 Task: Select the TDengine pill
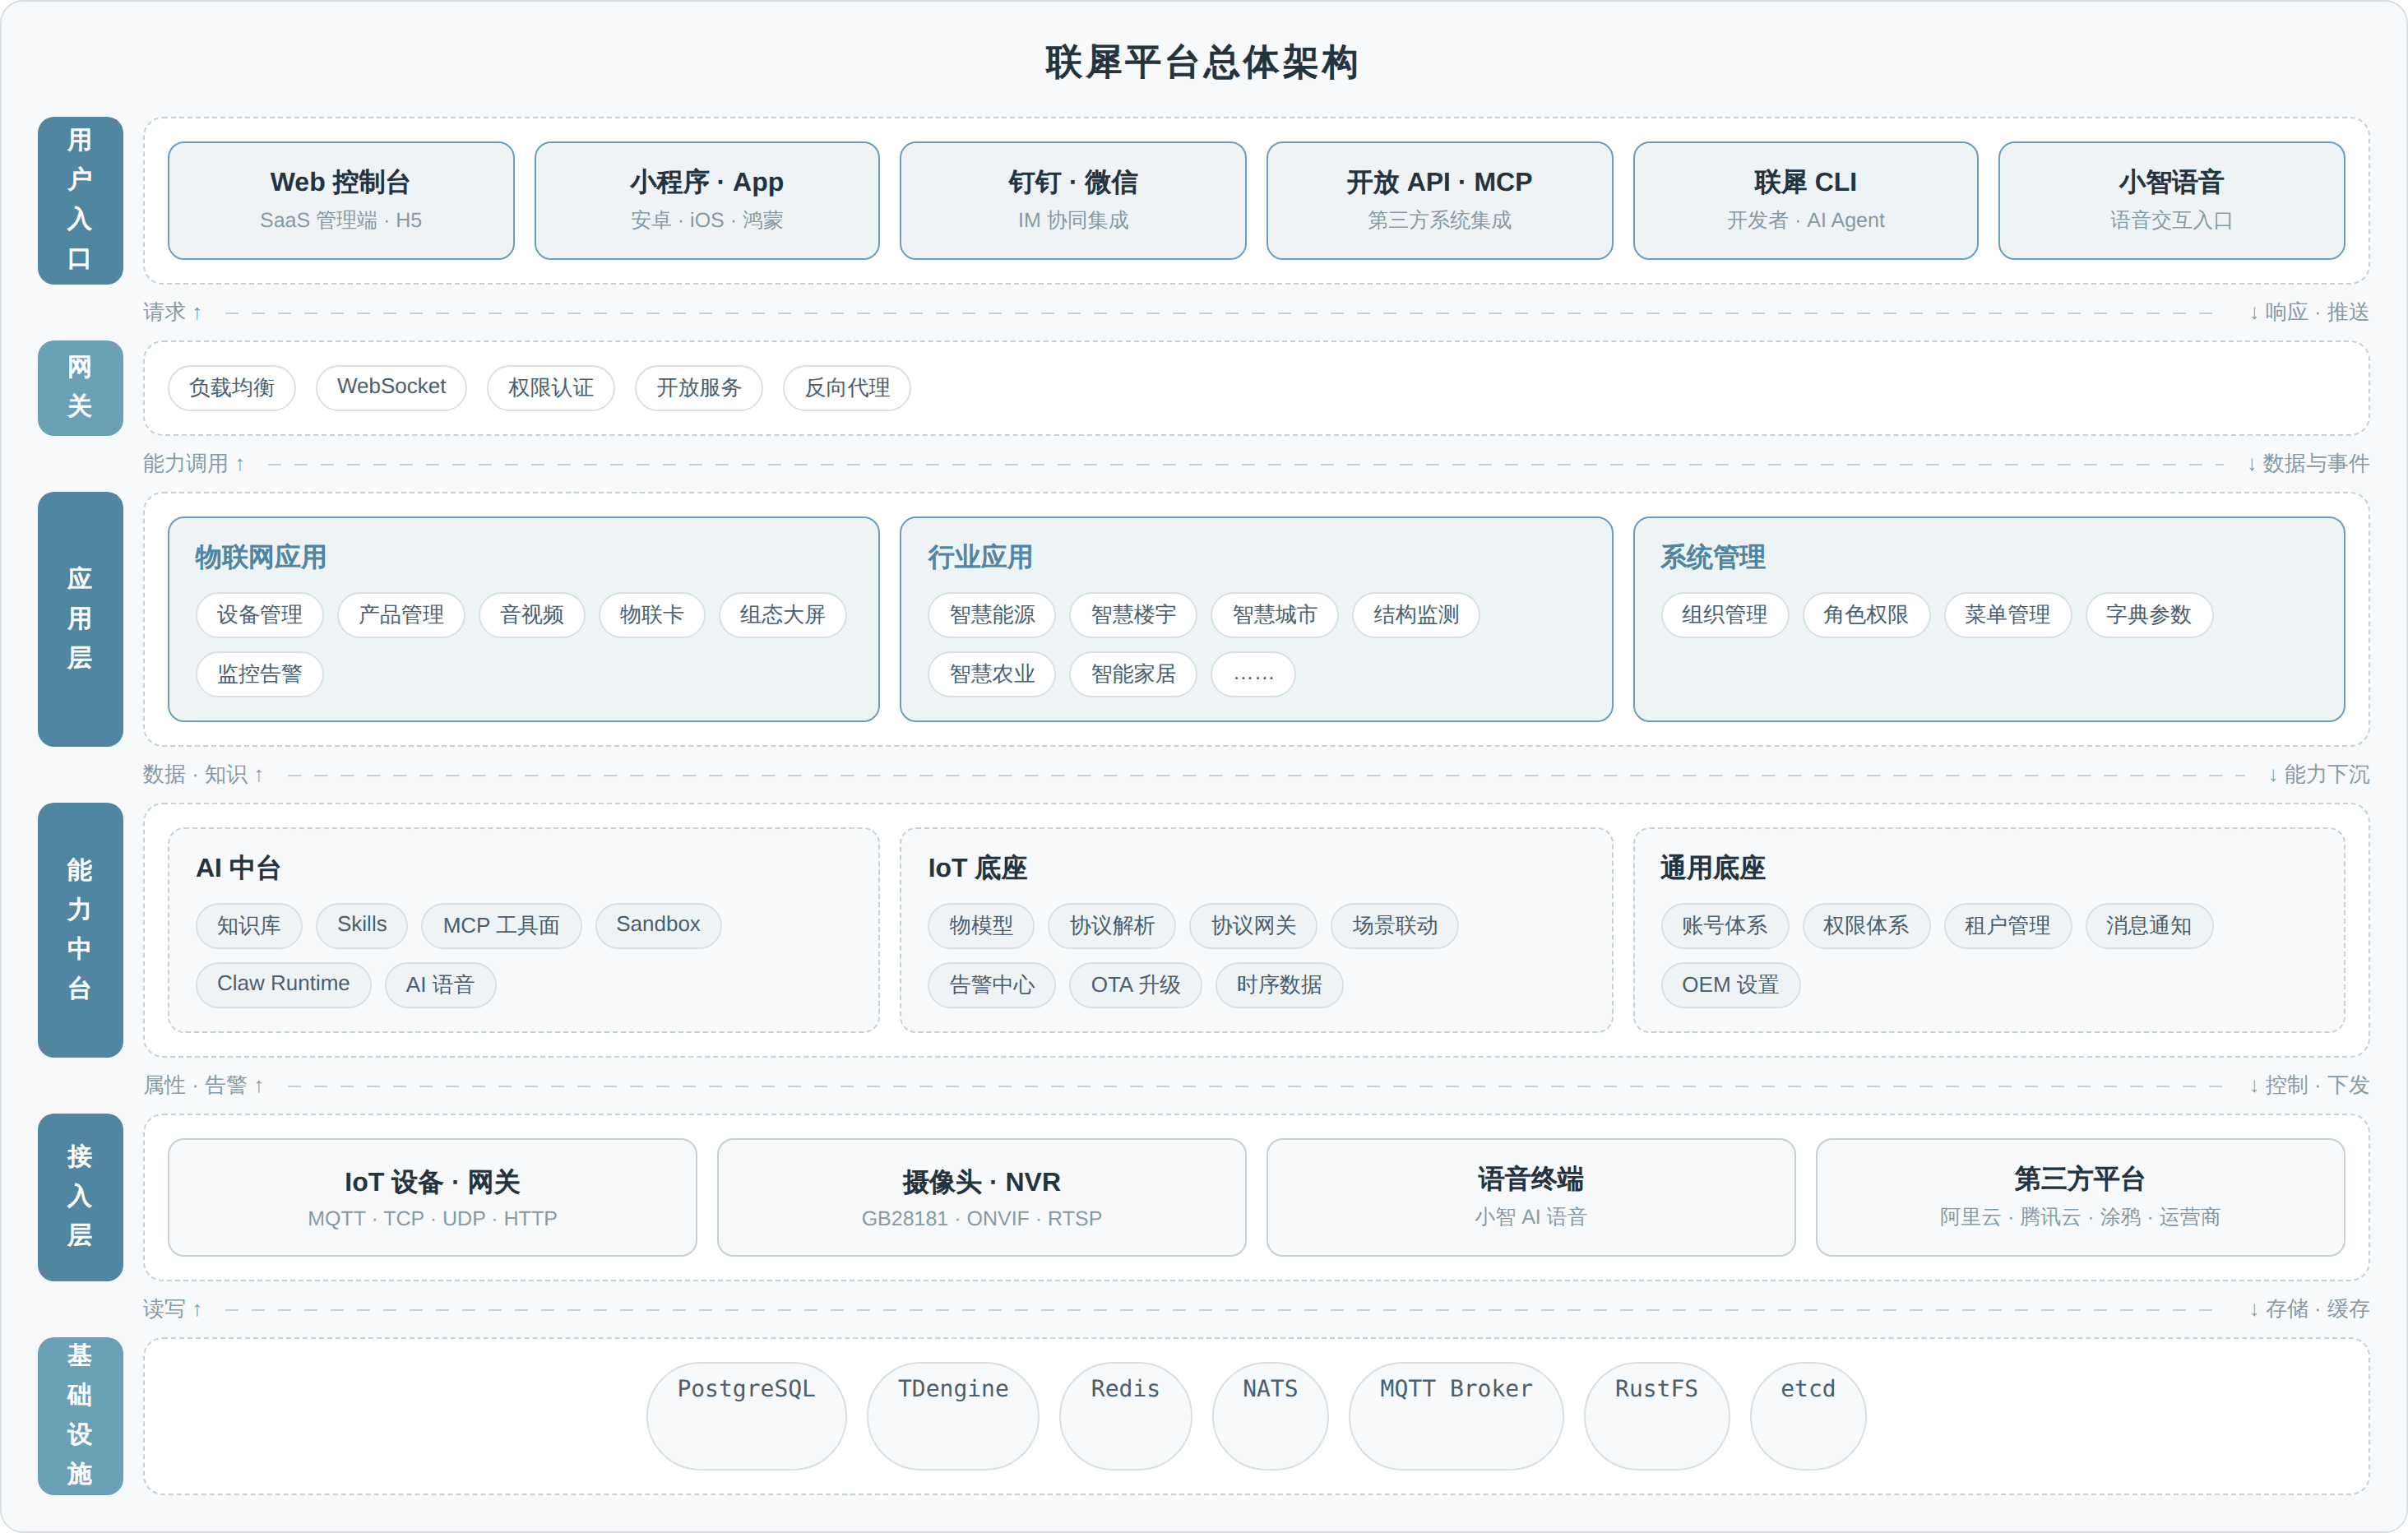tap(953, 1415)
